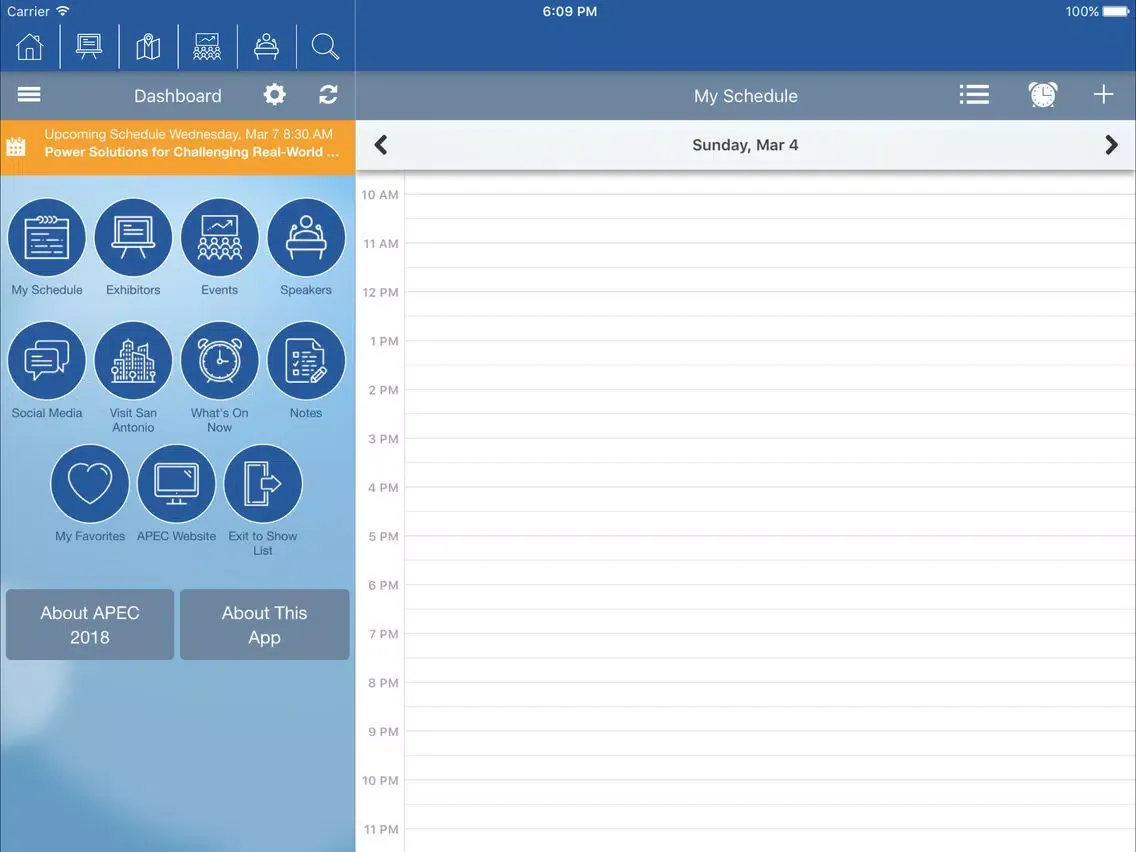Open Speakers from the top toolbar podium icon
This screenshot has width=1136, height=852.
[x=266, y=46]
